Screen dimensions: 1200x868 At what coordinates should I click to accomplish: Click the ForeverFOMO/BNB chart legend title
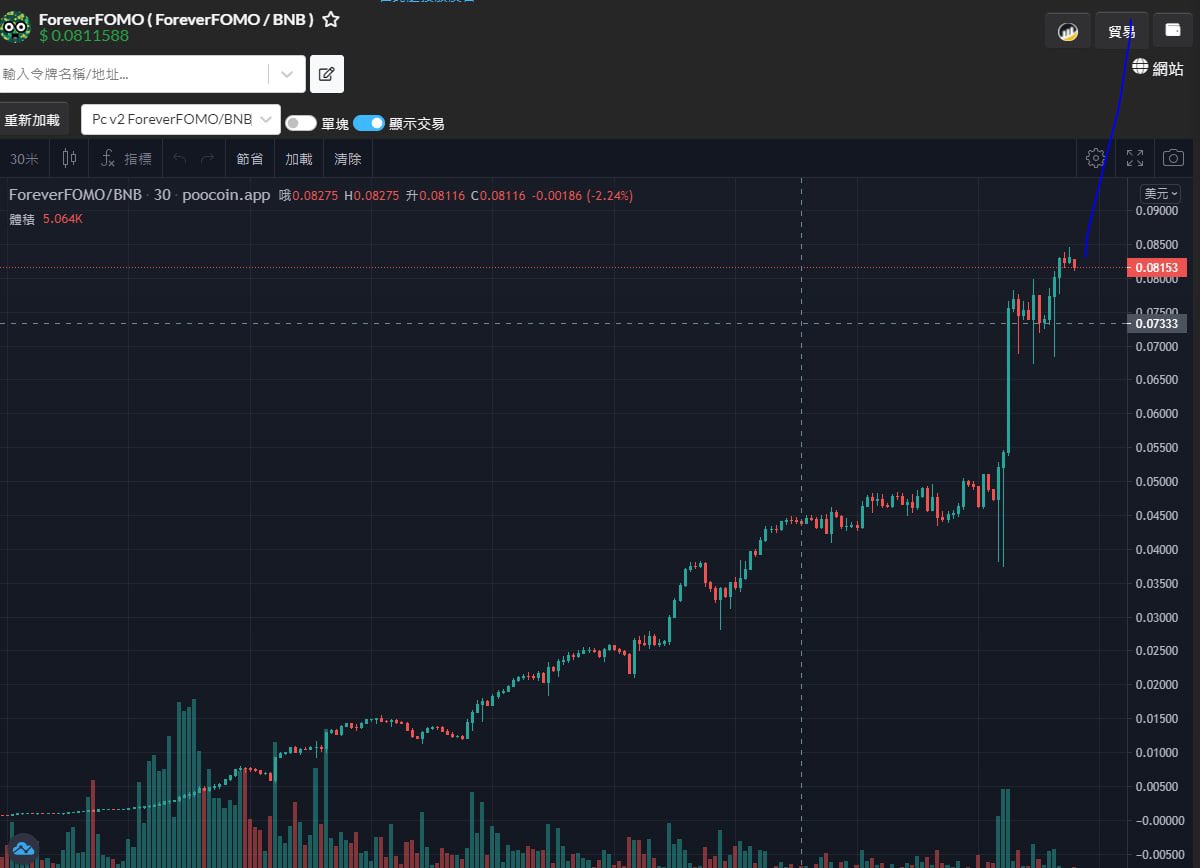pos(75,195)
